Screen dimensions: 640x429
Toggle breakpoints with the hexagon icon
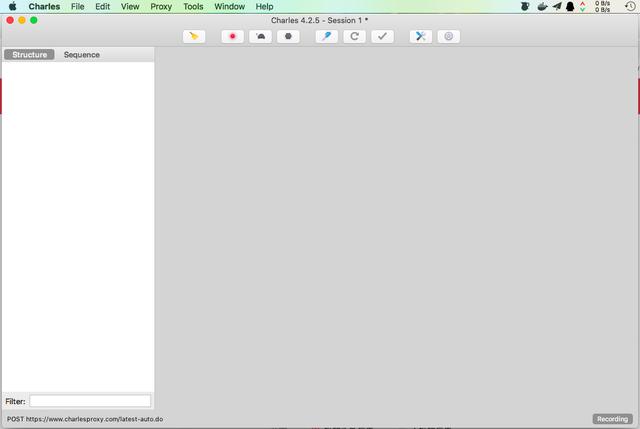coord(288,36)
